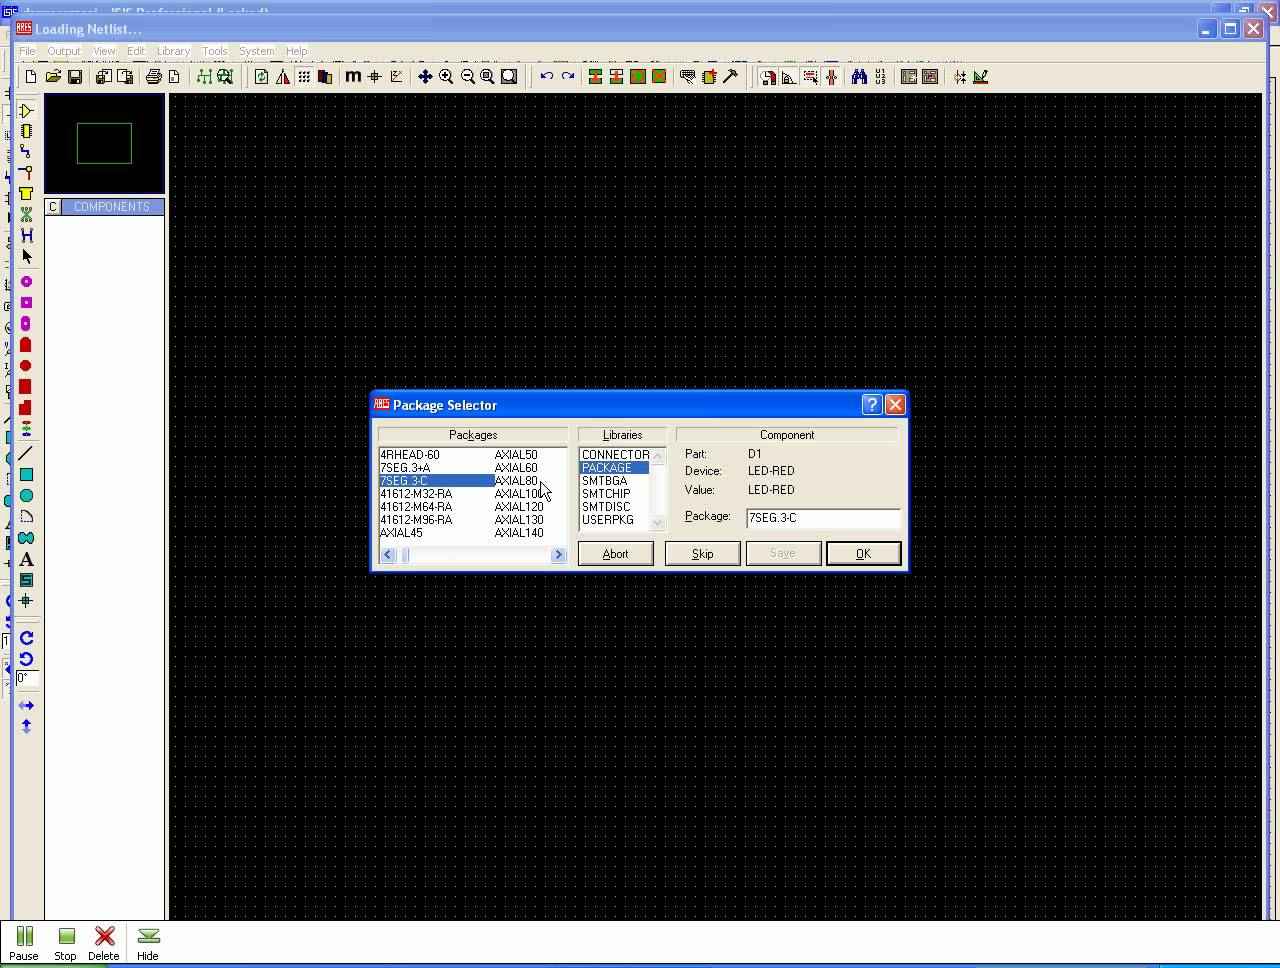The image size is (1280, 968).
Task: Click the Print icon in toolbar
Action: (x=153, y=77)
